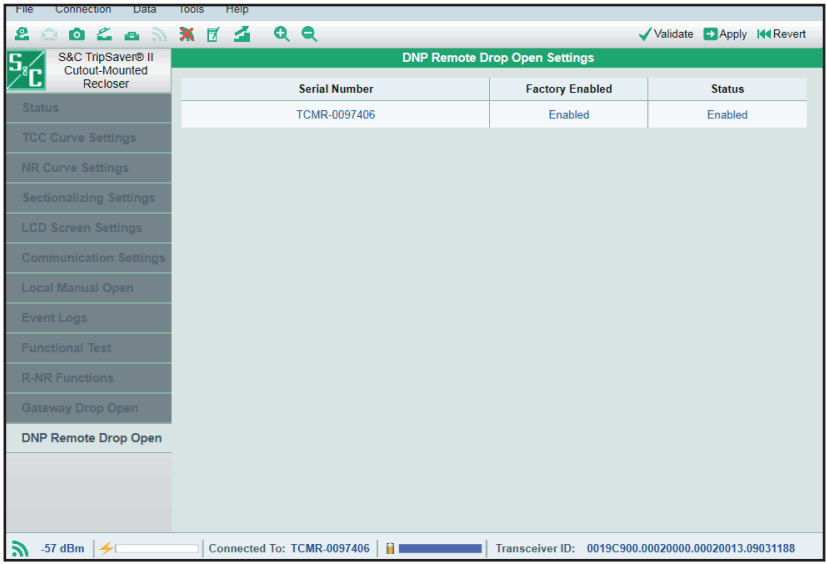Open the Help menu
Image resolution: width=827 pixels, height=564 pixels.
click(237, 9)
